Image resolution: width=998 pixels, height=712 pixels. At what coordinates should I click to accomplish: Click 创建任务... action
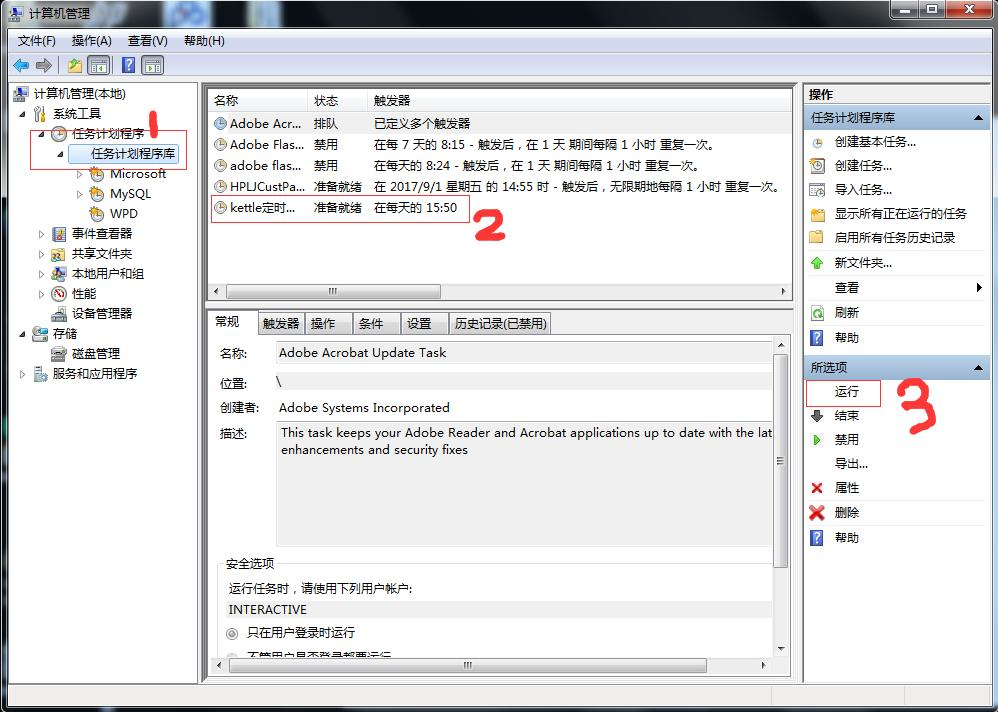click(x=862, y=166)
